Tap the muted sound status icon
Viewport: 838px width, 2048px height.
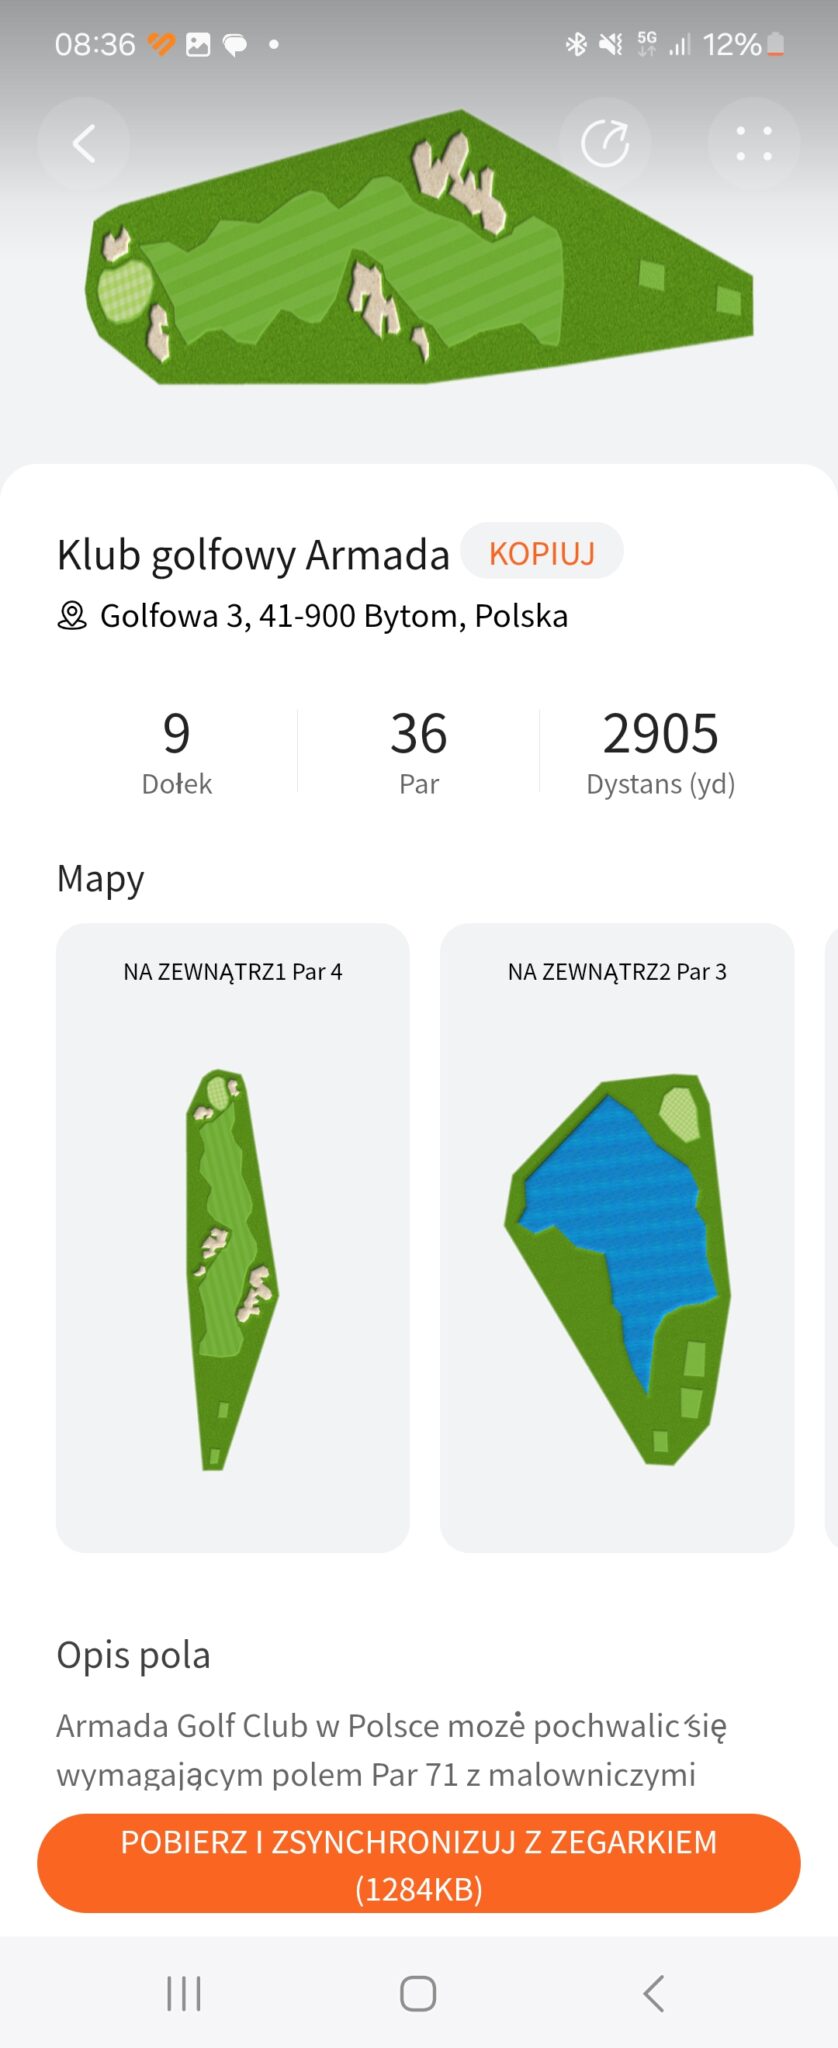pos(610,44)
